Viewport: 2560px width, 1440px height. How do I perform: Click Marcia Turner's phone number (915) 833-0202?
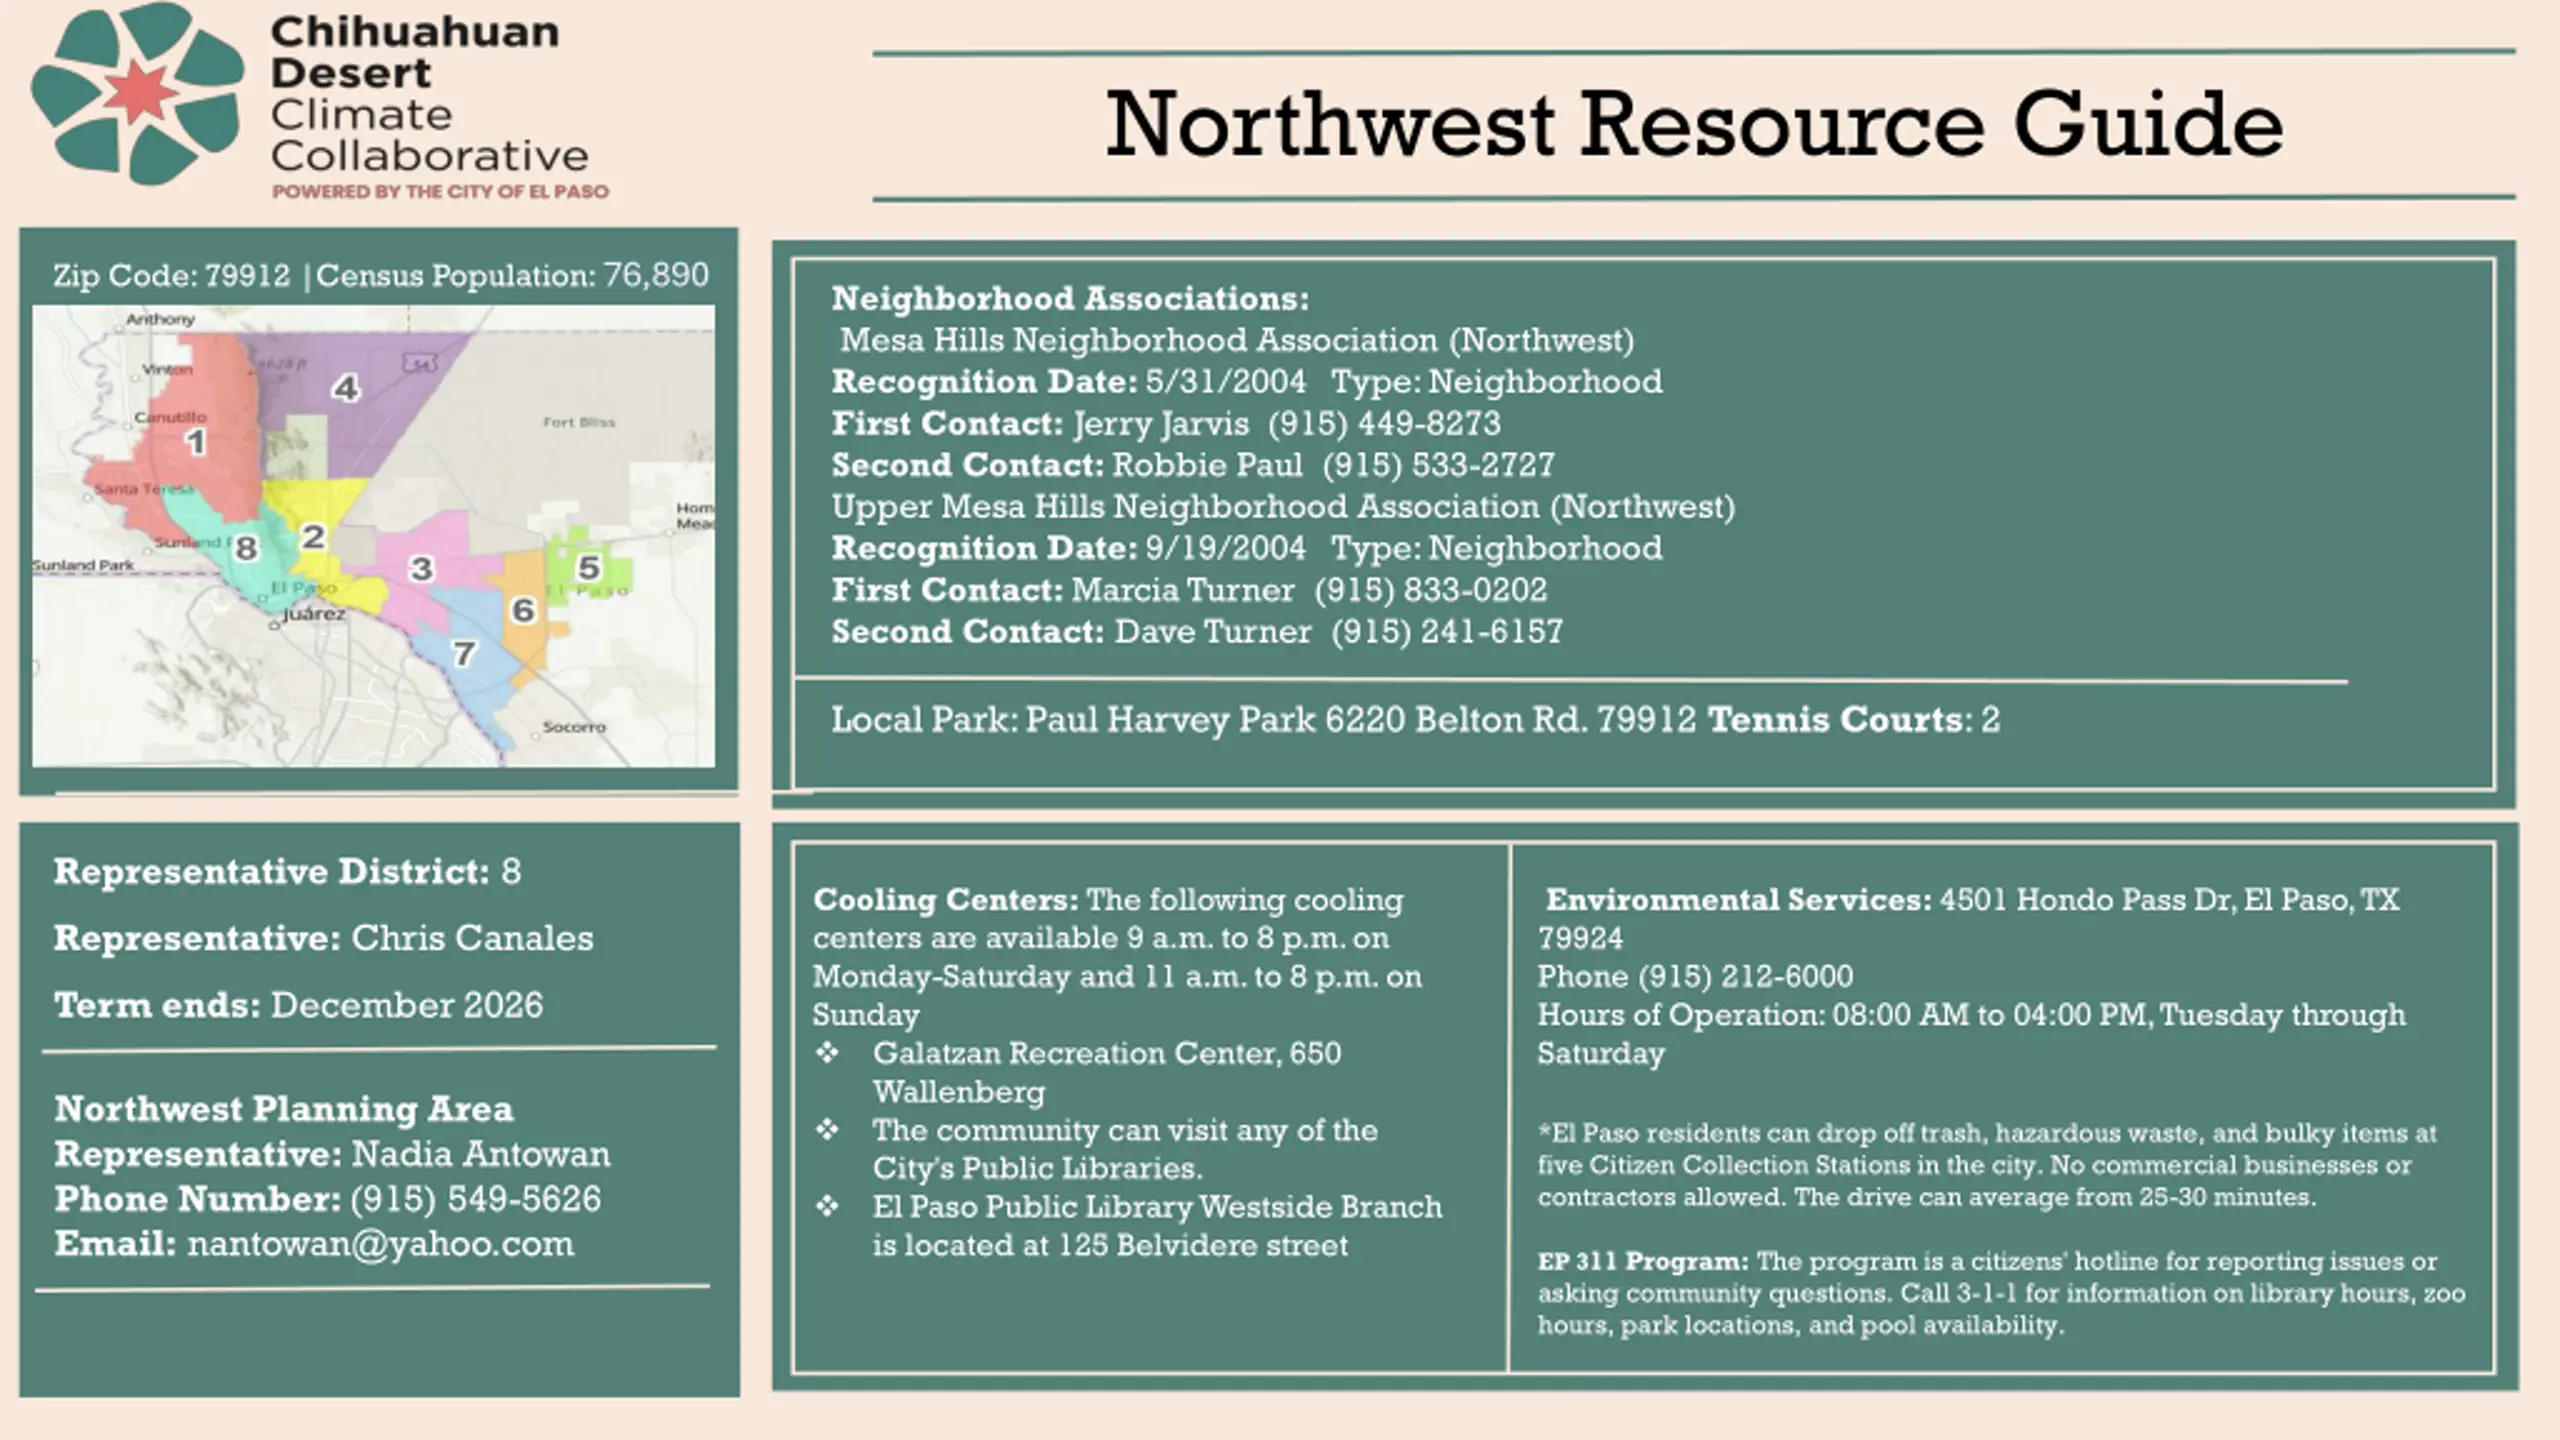[x=1431, y=590]
